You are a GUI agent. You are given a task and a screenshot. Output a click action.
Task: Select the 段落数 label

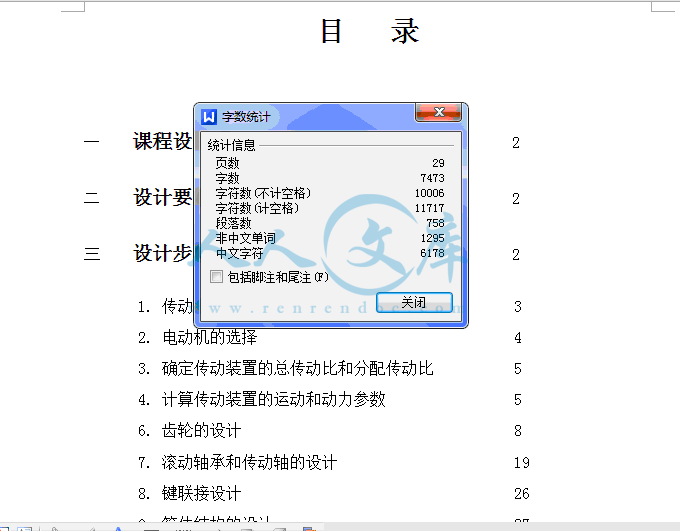pyautogui.click(x=233, y=223)
